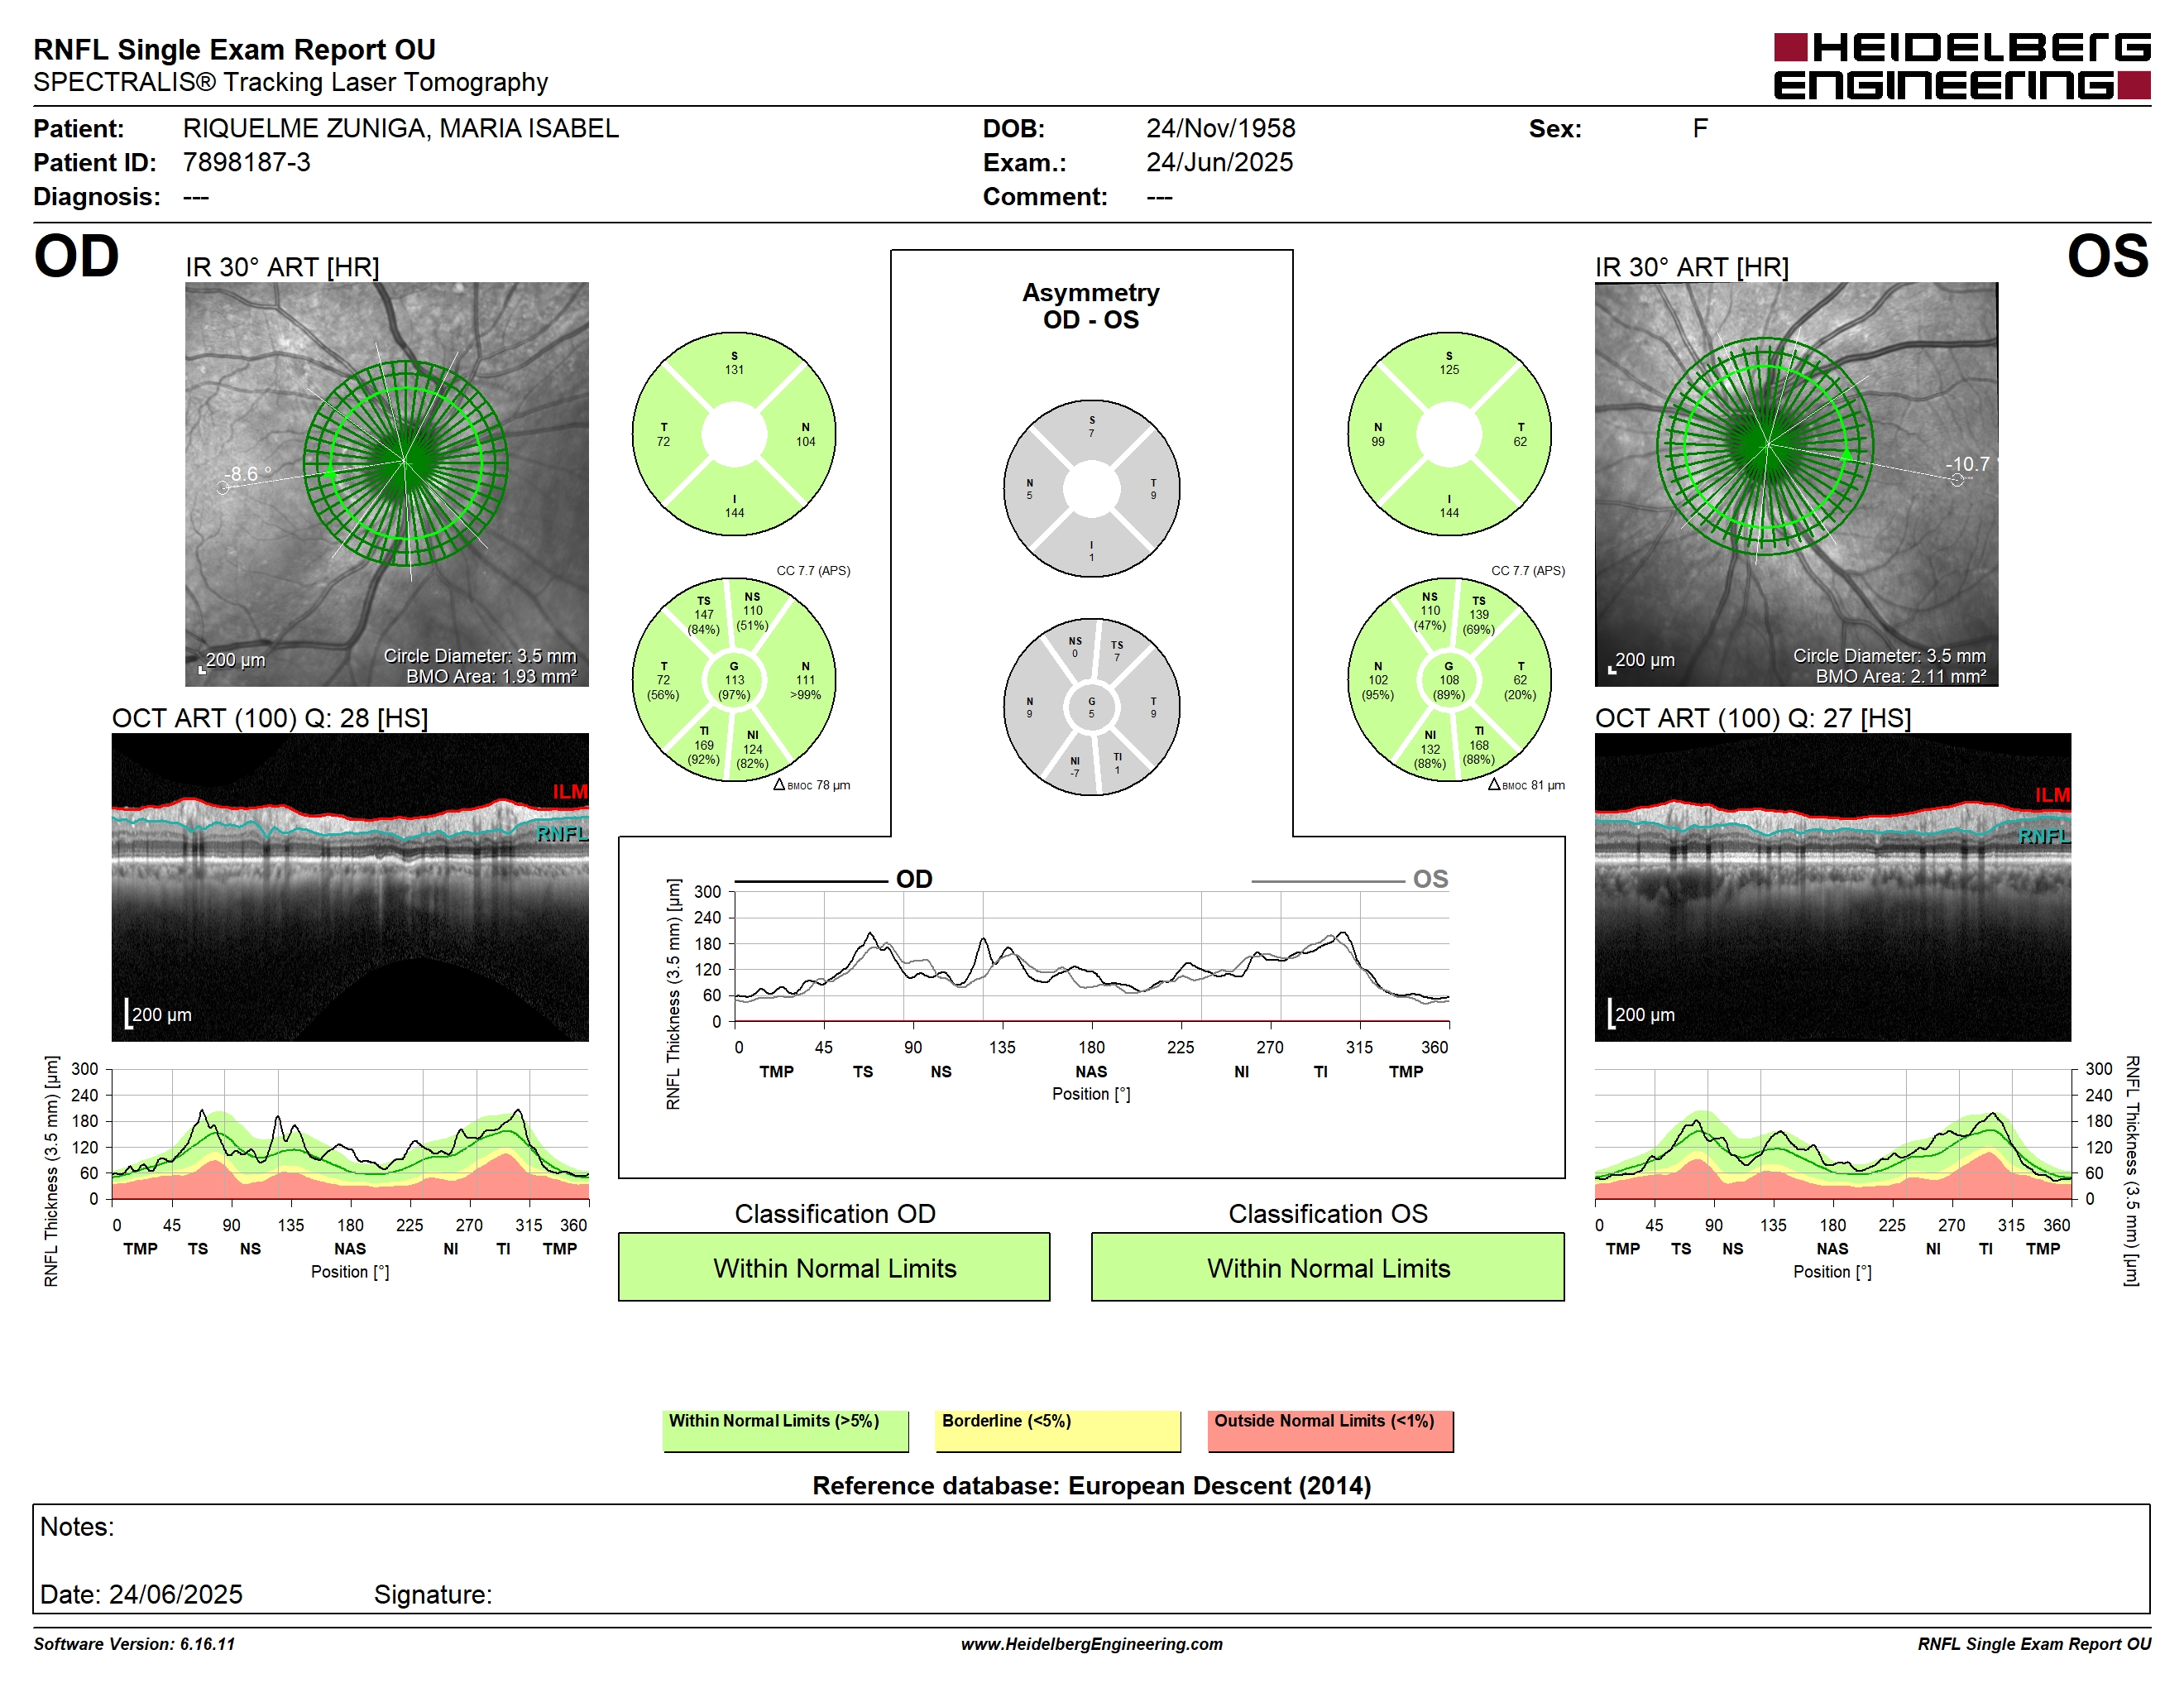Viewport: 2184px width, 1688px height.
Task: Click the yellow Borderline legend swatch
Action: 1058,1431
